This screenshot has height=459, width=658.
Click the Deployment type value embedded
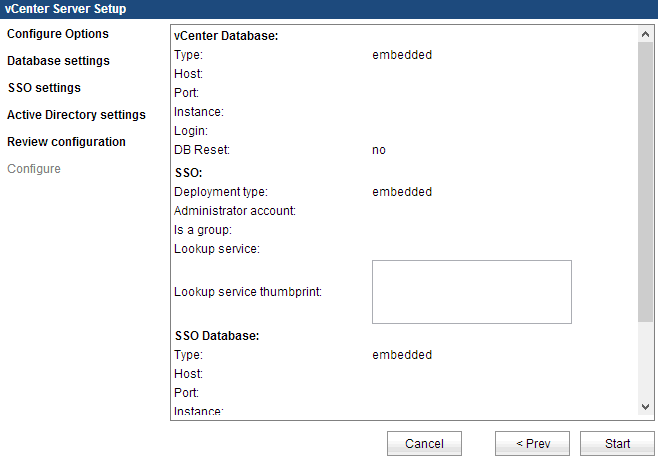click(x=402, y=192)
